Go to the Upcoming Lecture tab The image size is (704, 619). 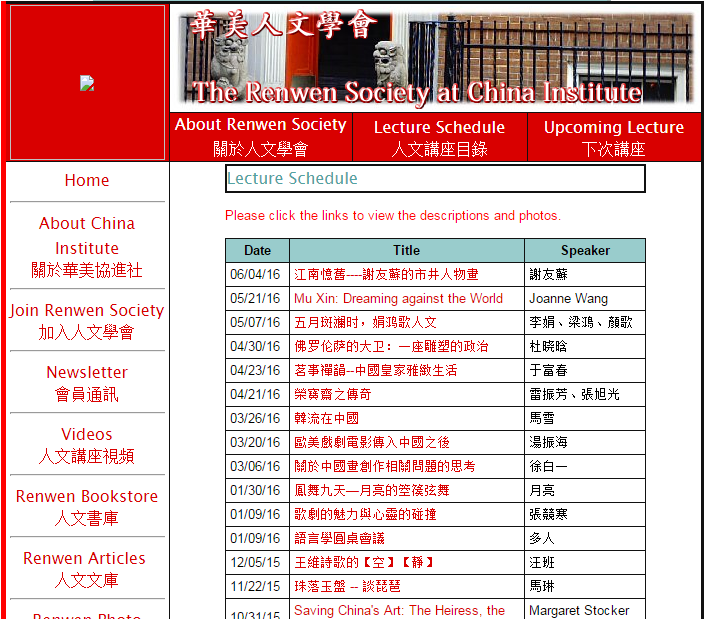(614, 137)
